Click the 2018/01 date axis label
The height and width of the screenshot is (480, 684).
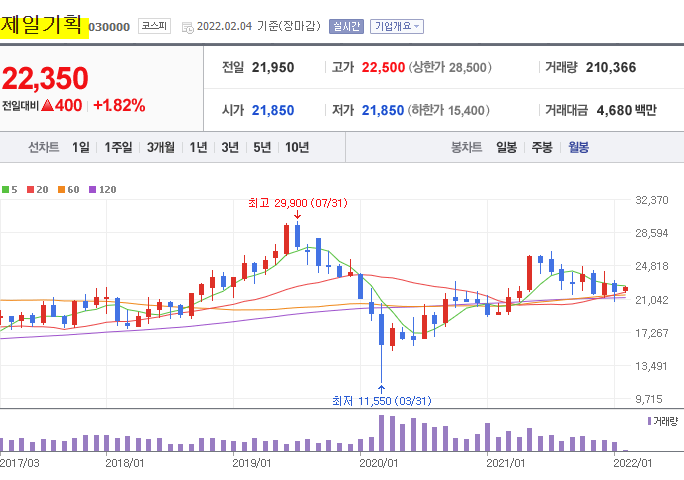[x=125, y=463]
